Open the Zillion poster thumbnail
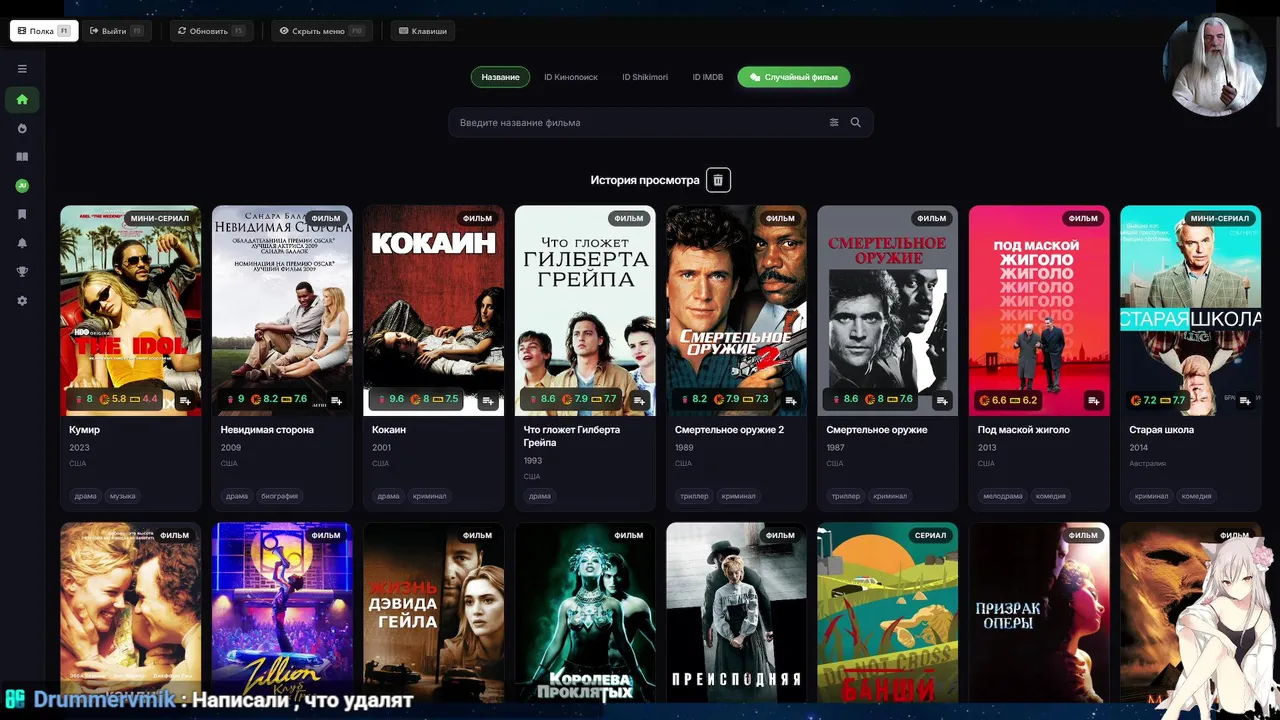The image size is (1280, 720). [282, 612]
